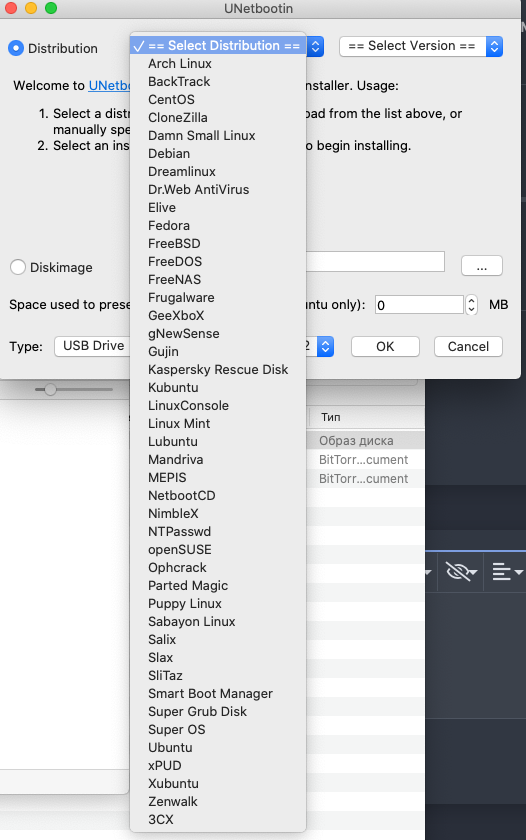The image size is (526, 840).
Task: Choose CentOS from distribution list
Action: [x=218, y=100]
